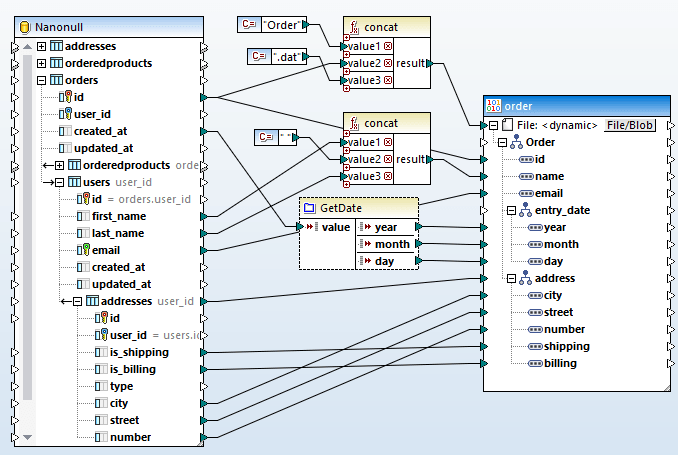Expand the orderedproducts table at top
This screenshot has width=678, height=455.
click(x=41, y=63)
